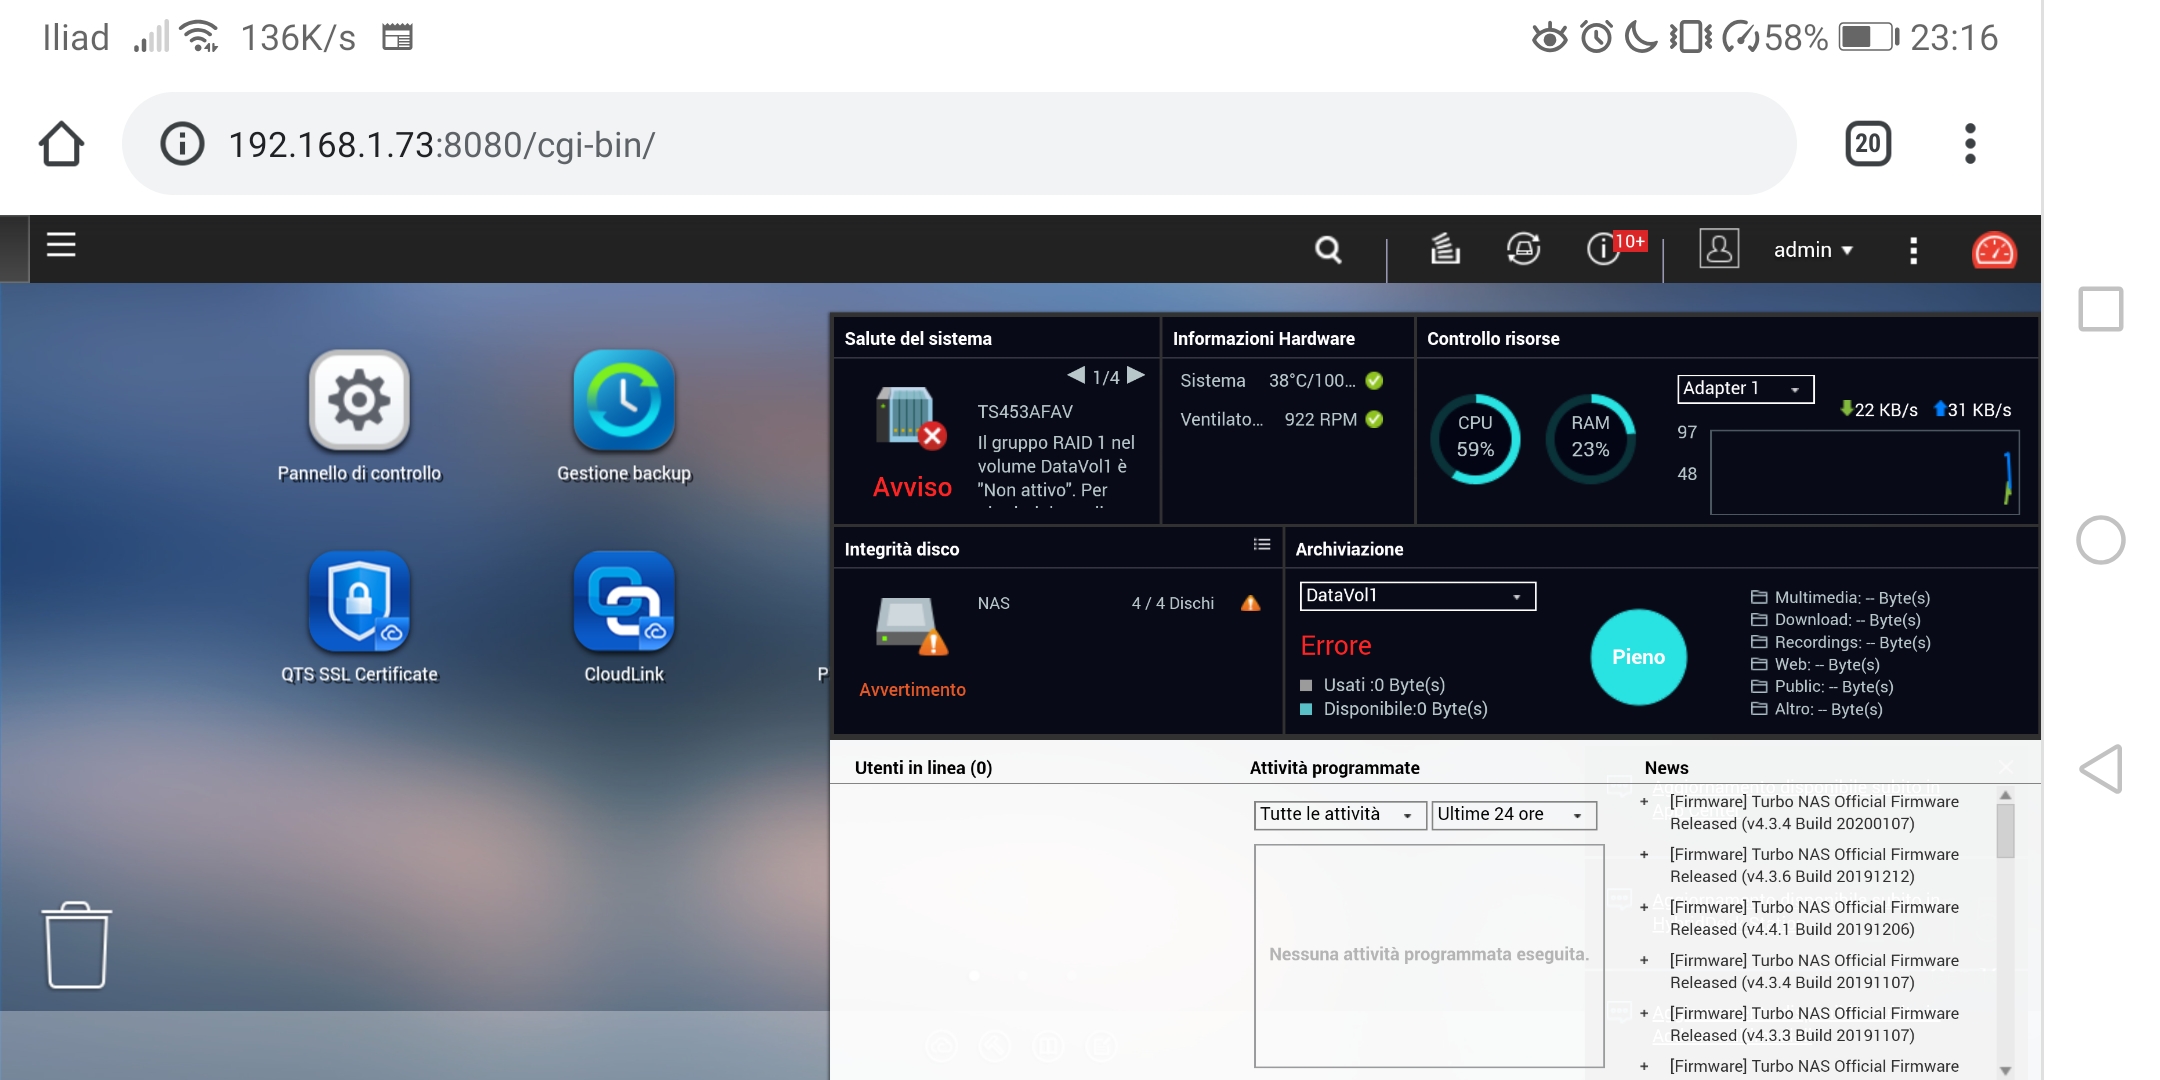Click the search magnifier icon
2160x1080 pixels.
click(x=1328, y=249)
